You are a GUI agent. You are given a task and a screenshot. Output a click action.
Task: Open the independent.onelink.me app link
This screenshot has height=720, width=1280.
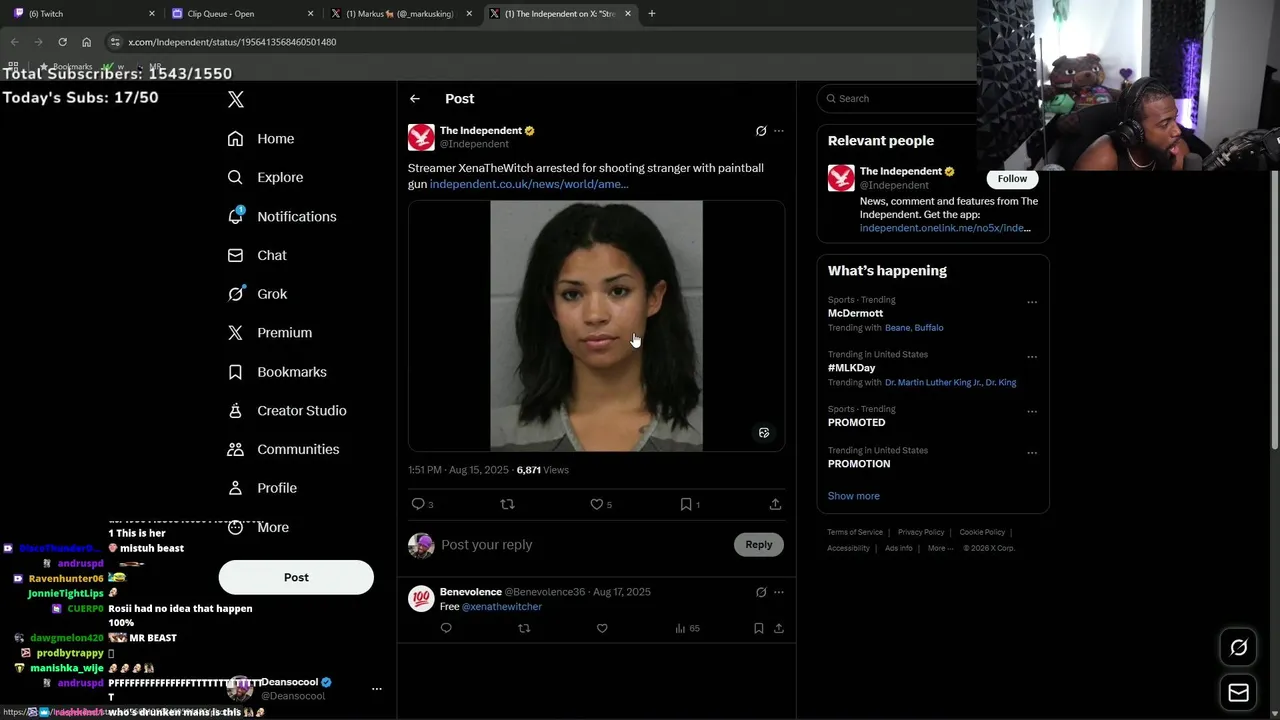tap(945, 228)
